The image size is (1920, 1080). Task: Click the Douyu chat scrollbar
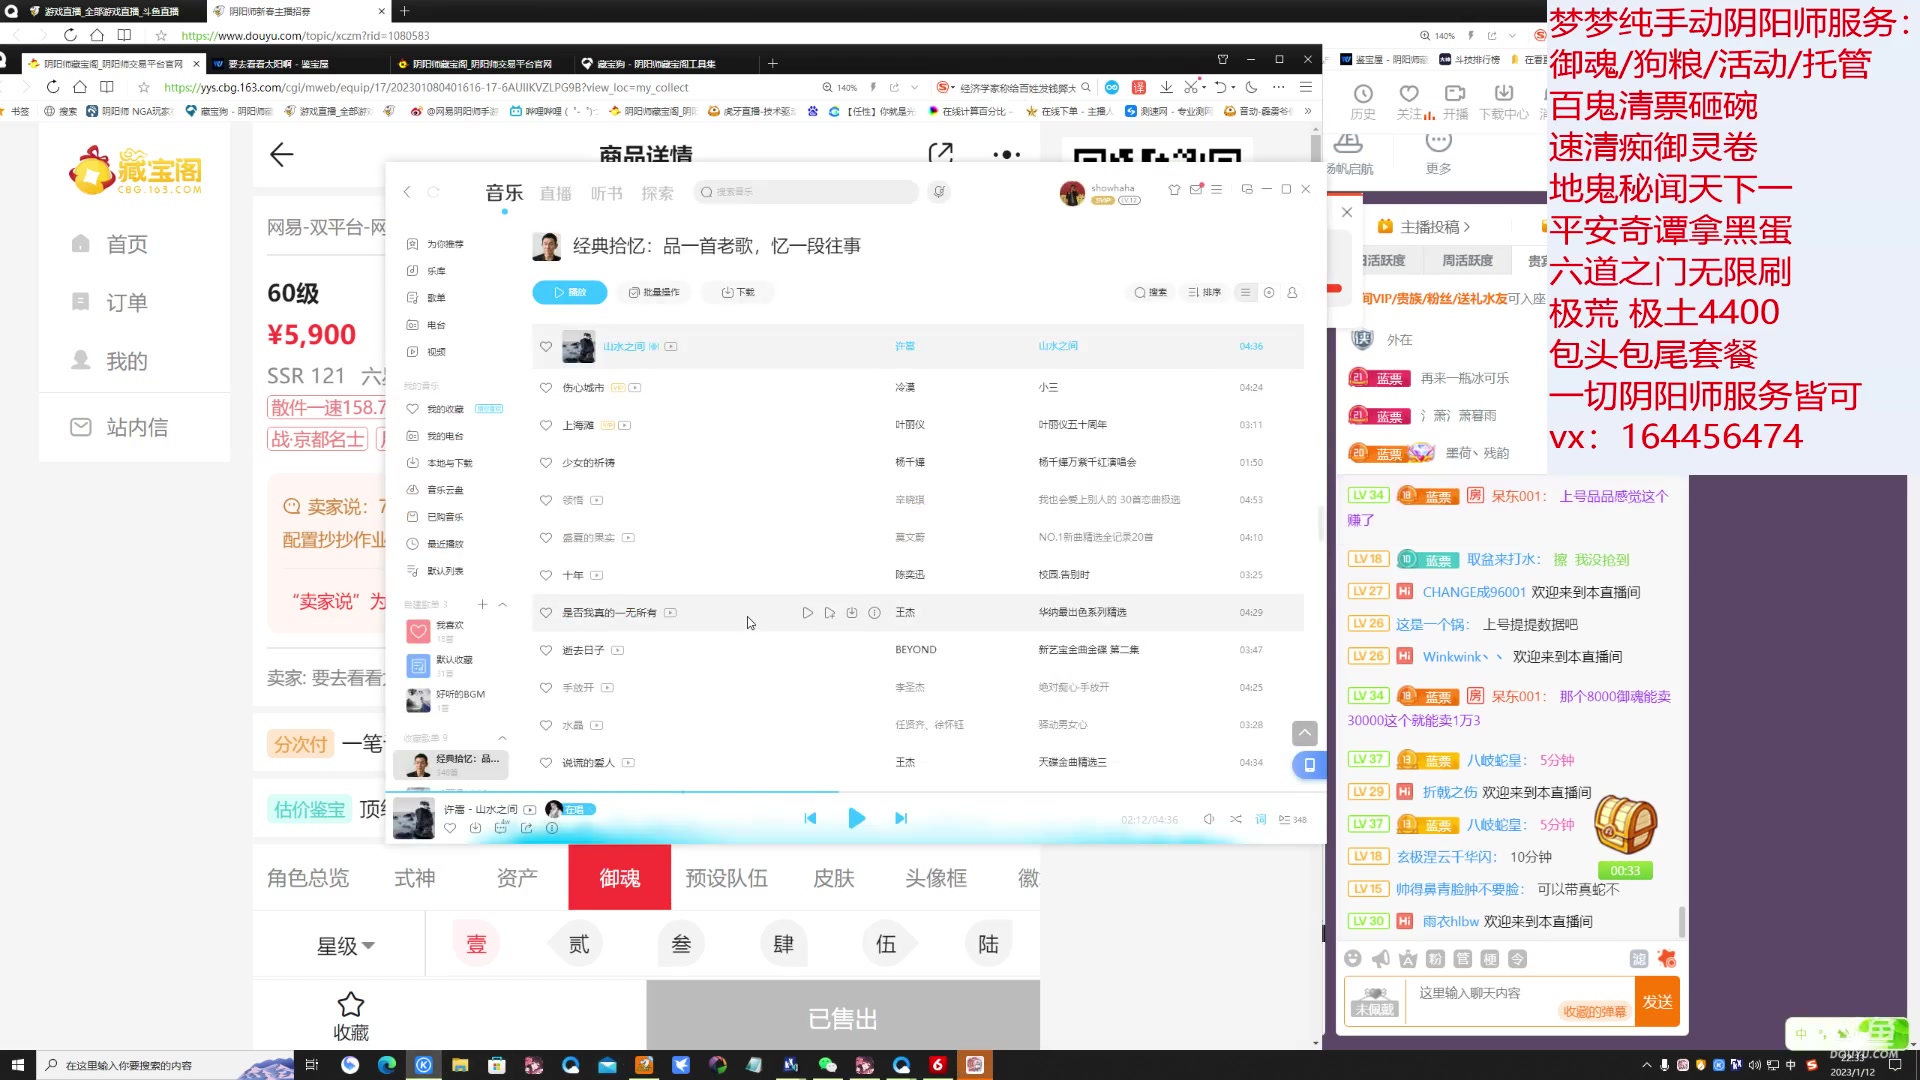(x=1682, y=922)
